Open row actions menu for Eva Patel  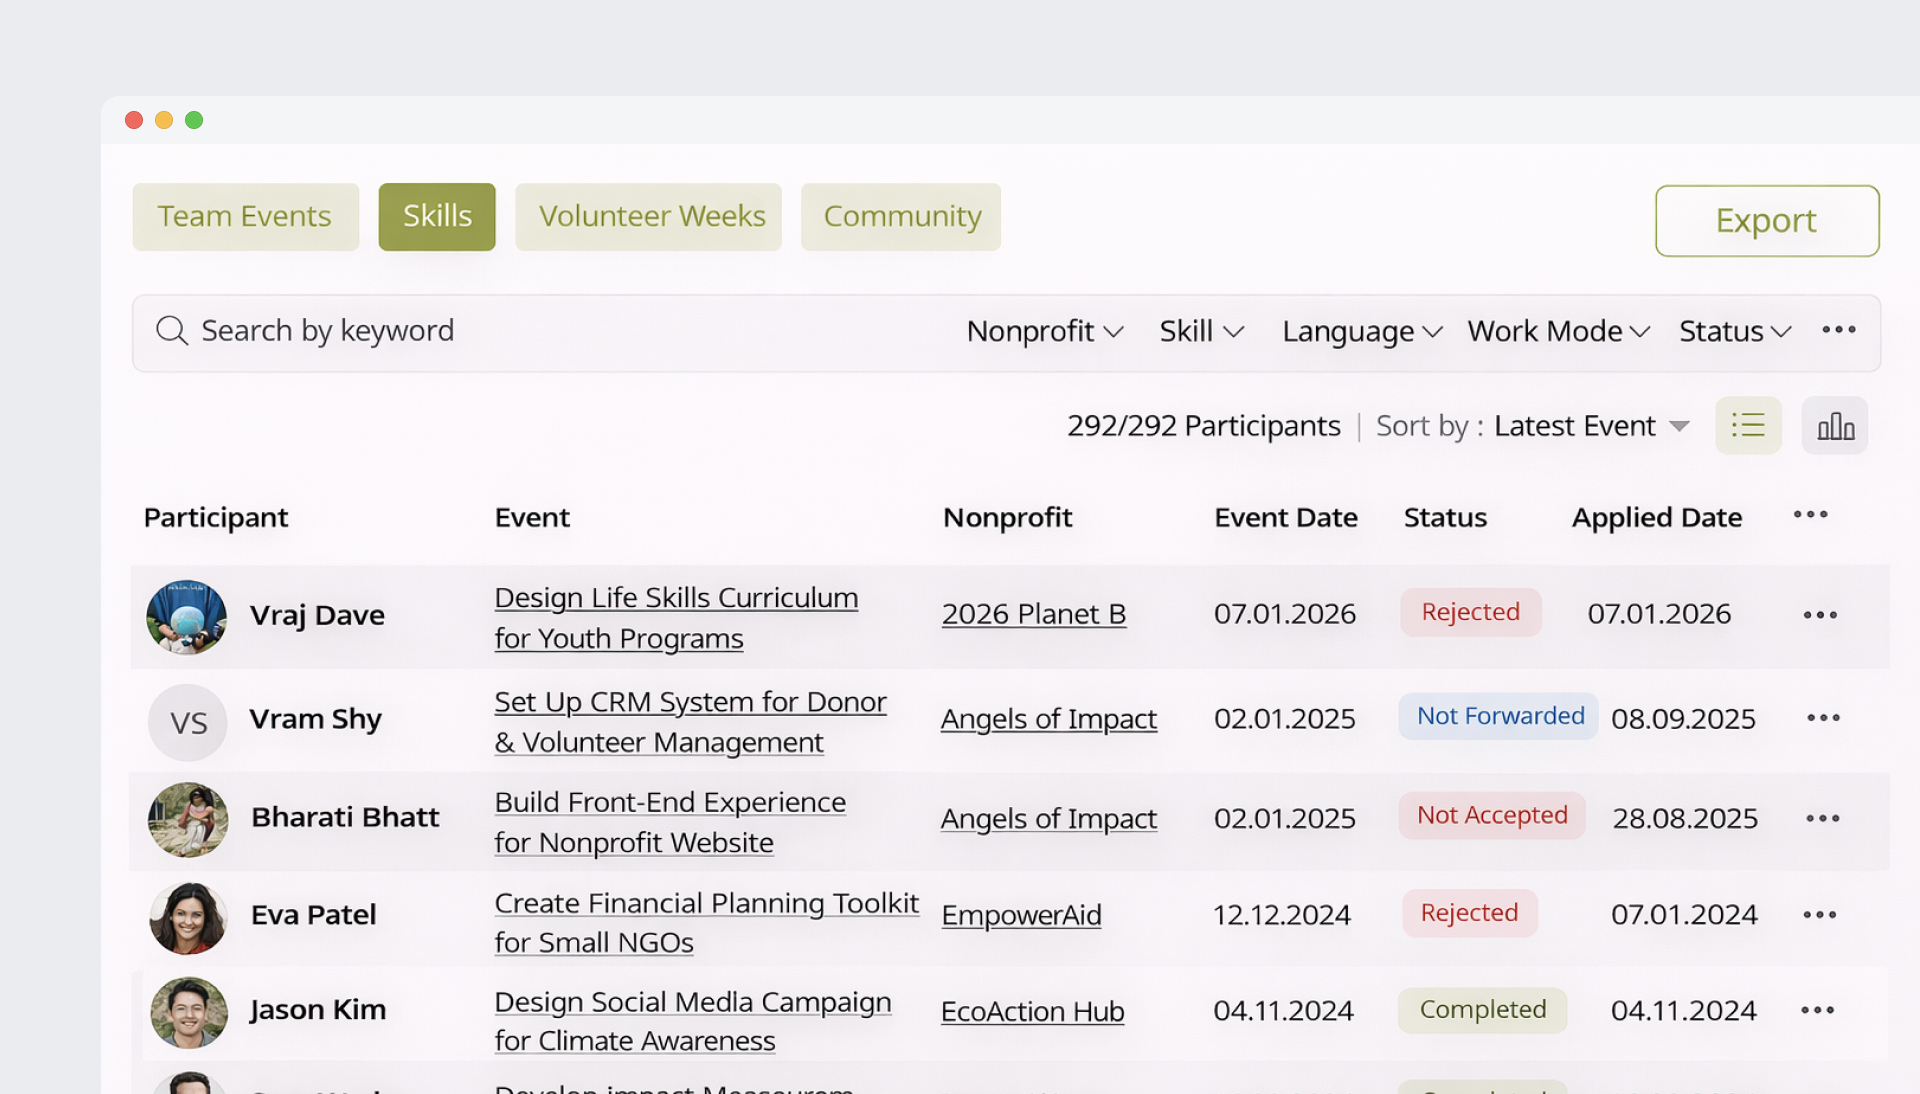pyautogui.click(x=1819, y=915)
